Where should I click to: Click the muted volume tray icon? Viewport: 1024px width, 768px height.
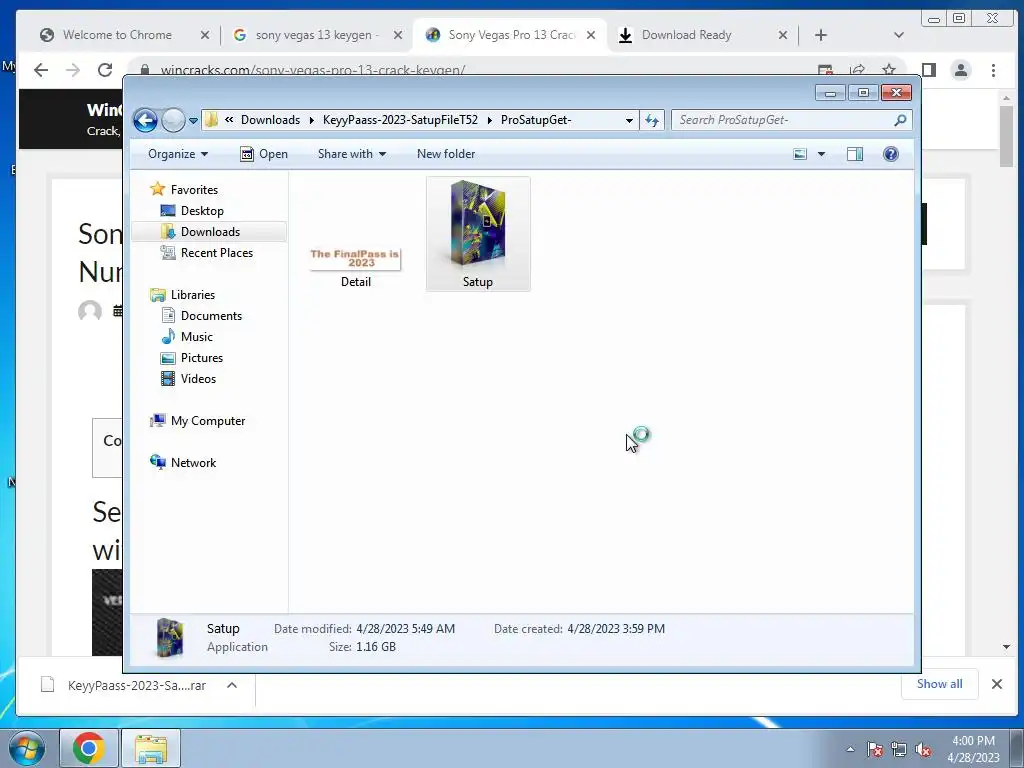(923, 749)
